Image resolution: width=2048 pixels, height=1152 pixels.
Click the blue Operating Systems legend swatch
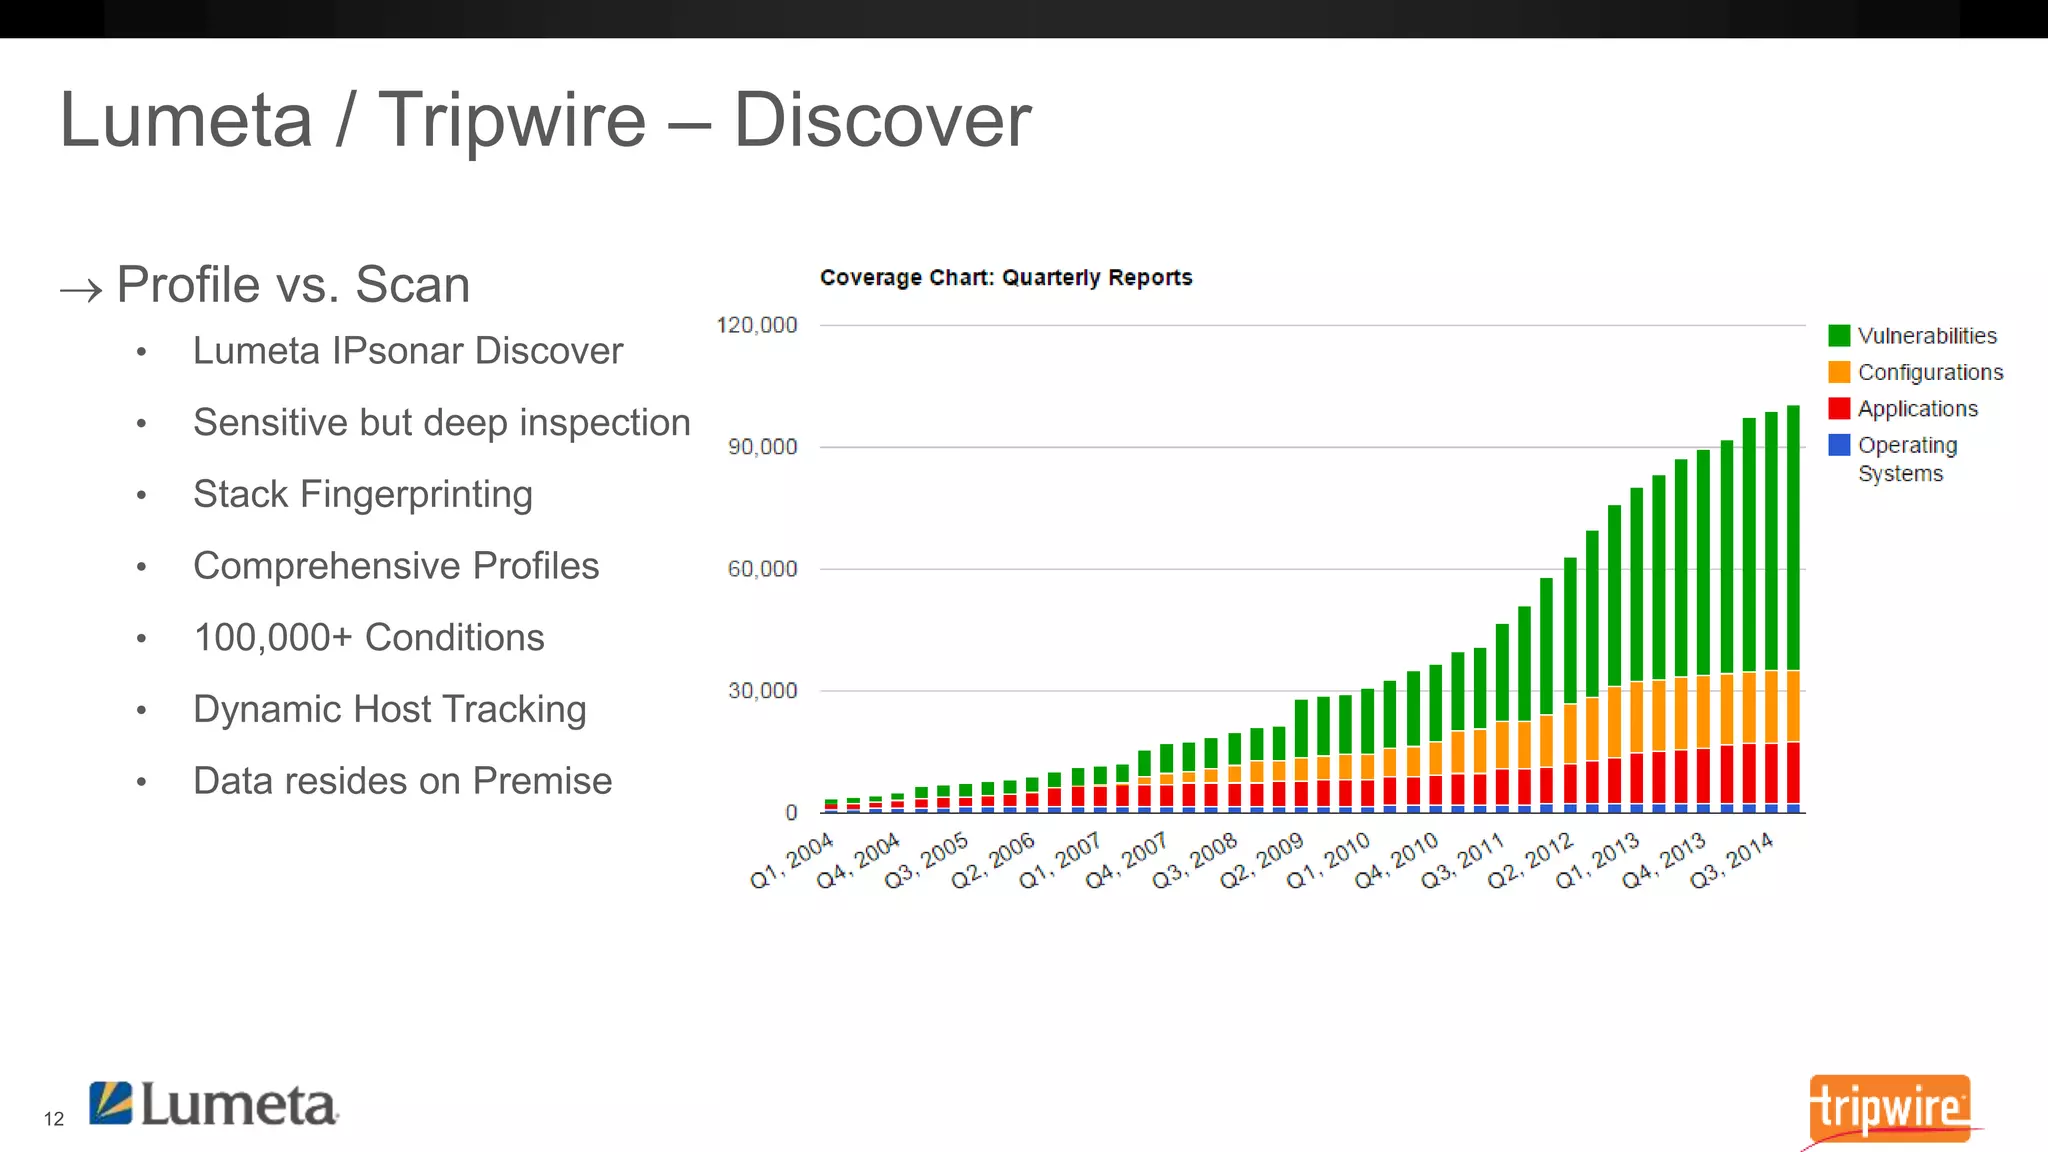(1838, 445)
